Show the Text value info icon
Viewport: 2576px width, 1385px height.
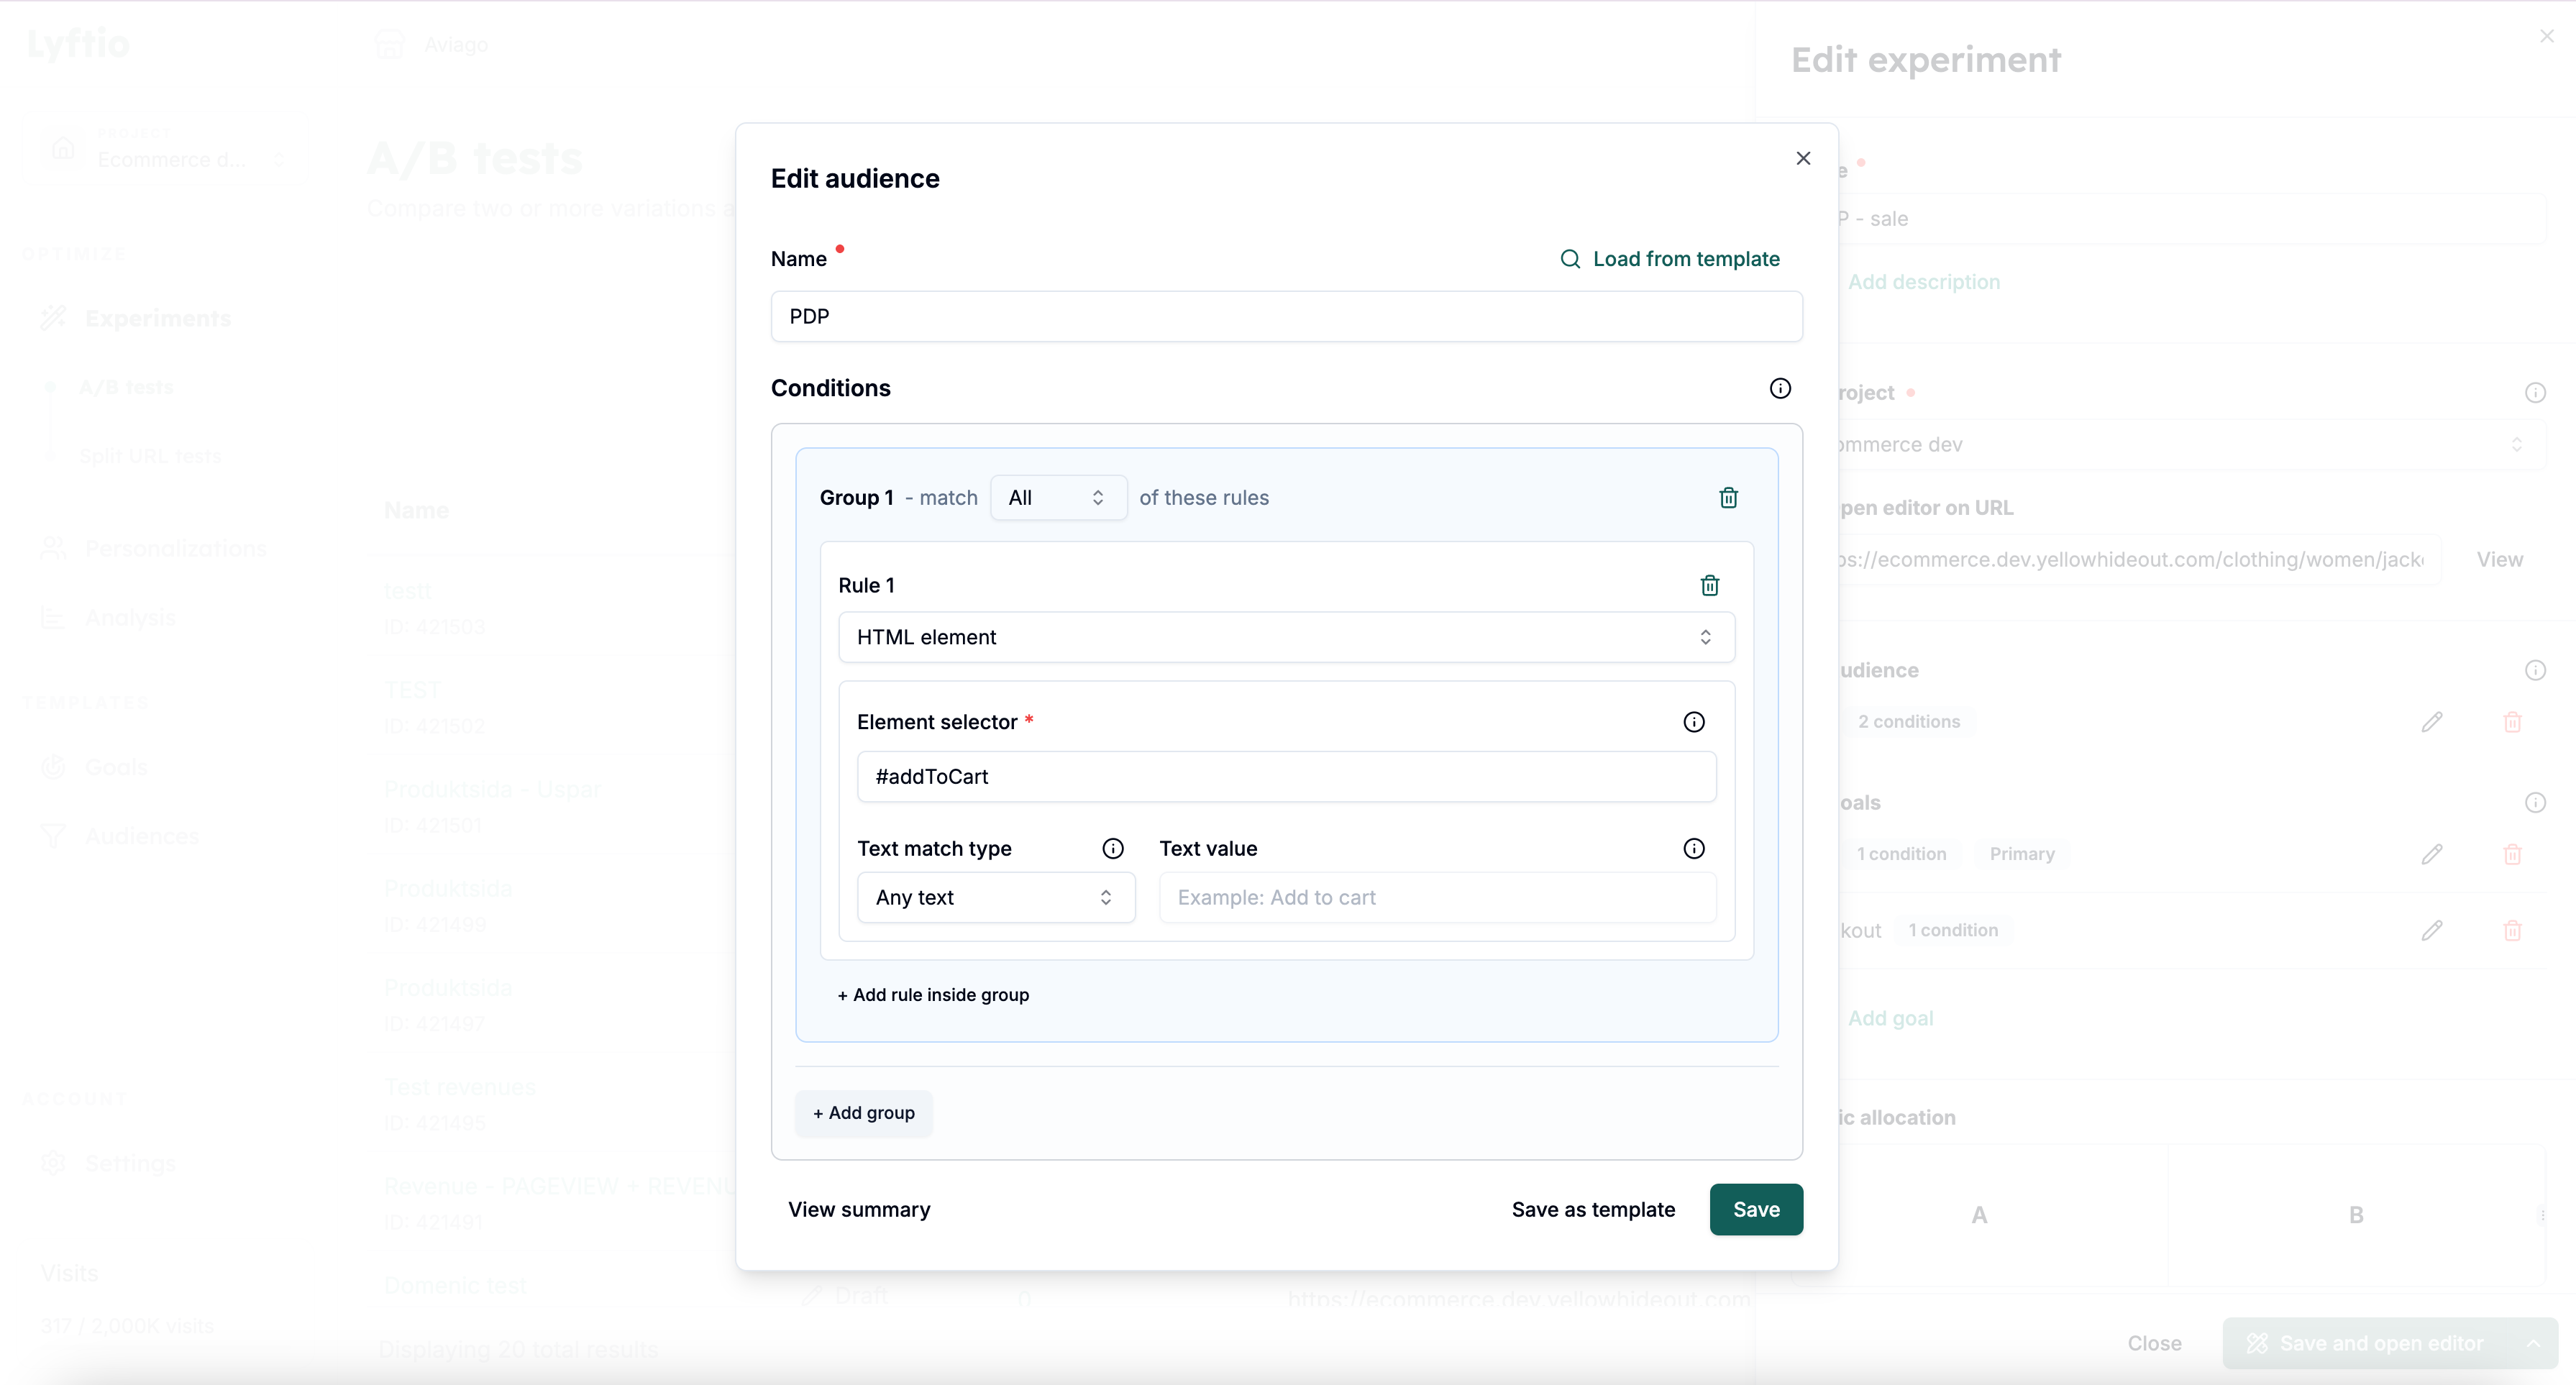[1694, 849]
